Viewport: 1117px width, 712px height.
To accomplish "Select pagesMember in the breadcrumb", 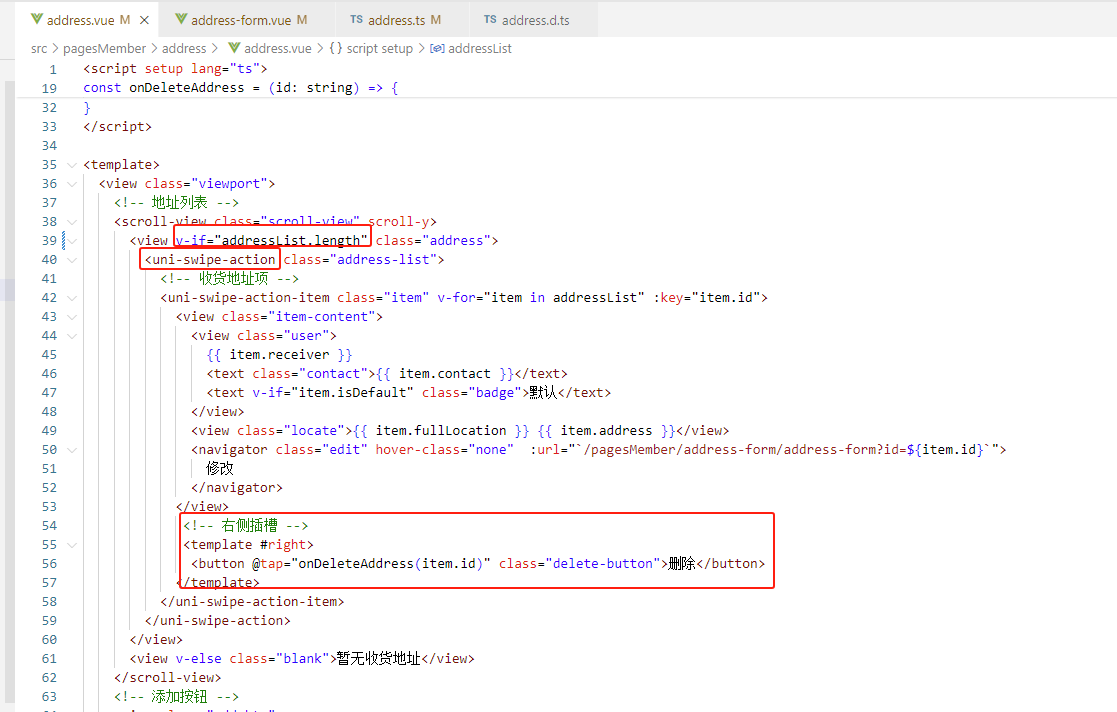I will (x=104, y=48).
